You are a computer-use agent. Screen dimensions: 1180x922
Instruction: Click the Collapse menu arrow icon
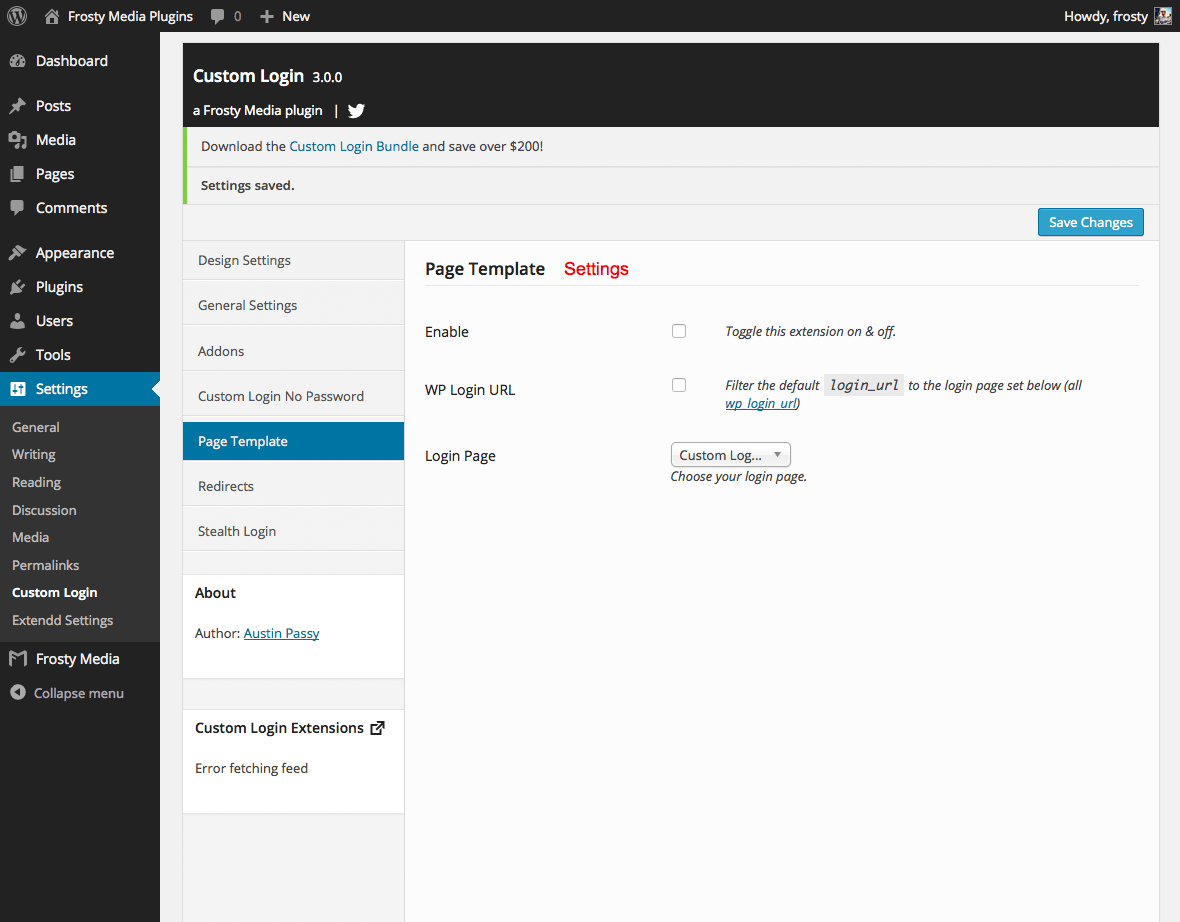click(x=18, y=692)
